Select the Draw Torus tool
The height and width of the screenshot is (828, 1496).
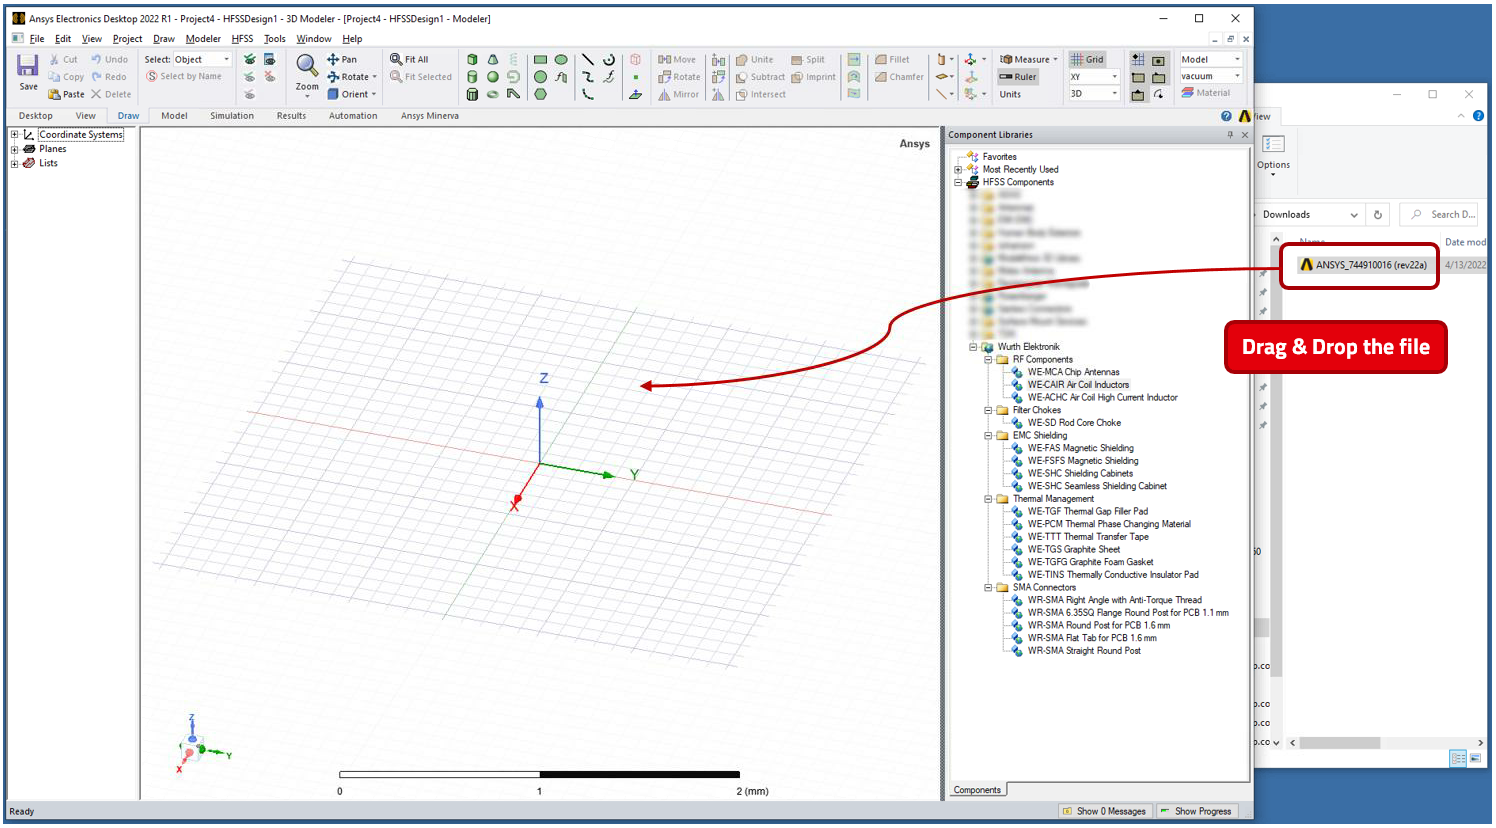coord(493,93)
